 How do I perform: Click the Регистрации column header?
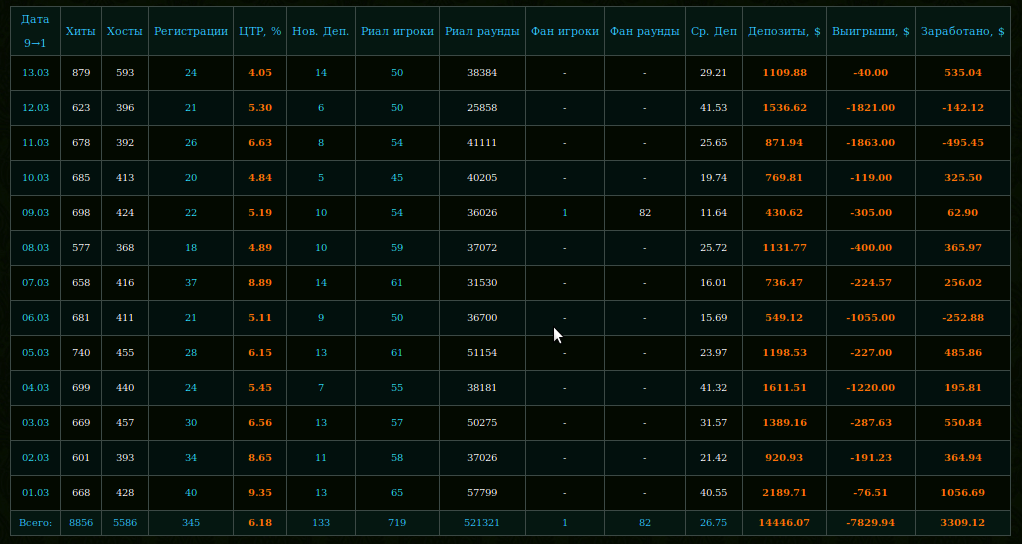pos(191,31)
